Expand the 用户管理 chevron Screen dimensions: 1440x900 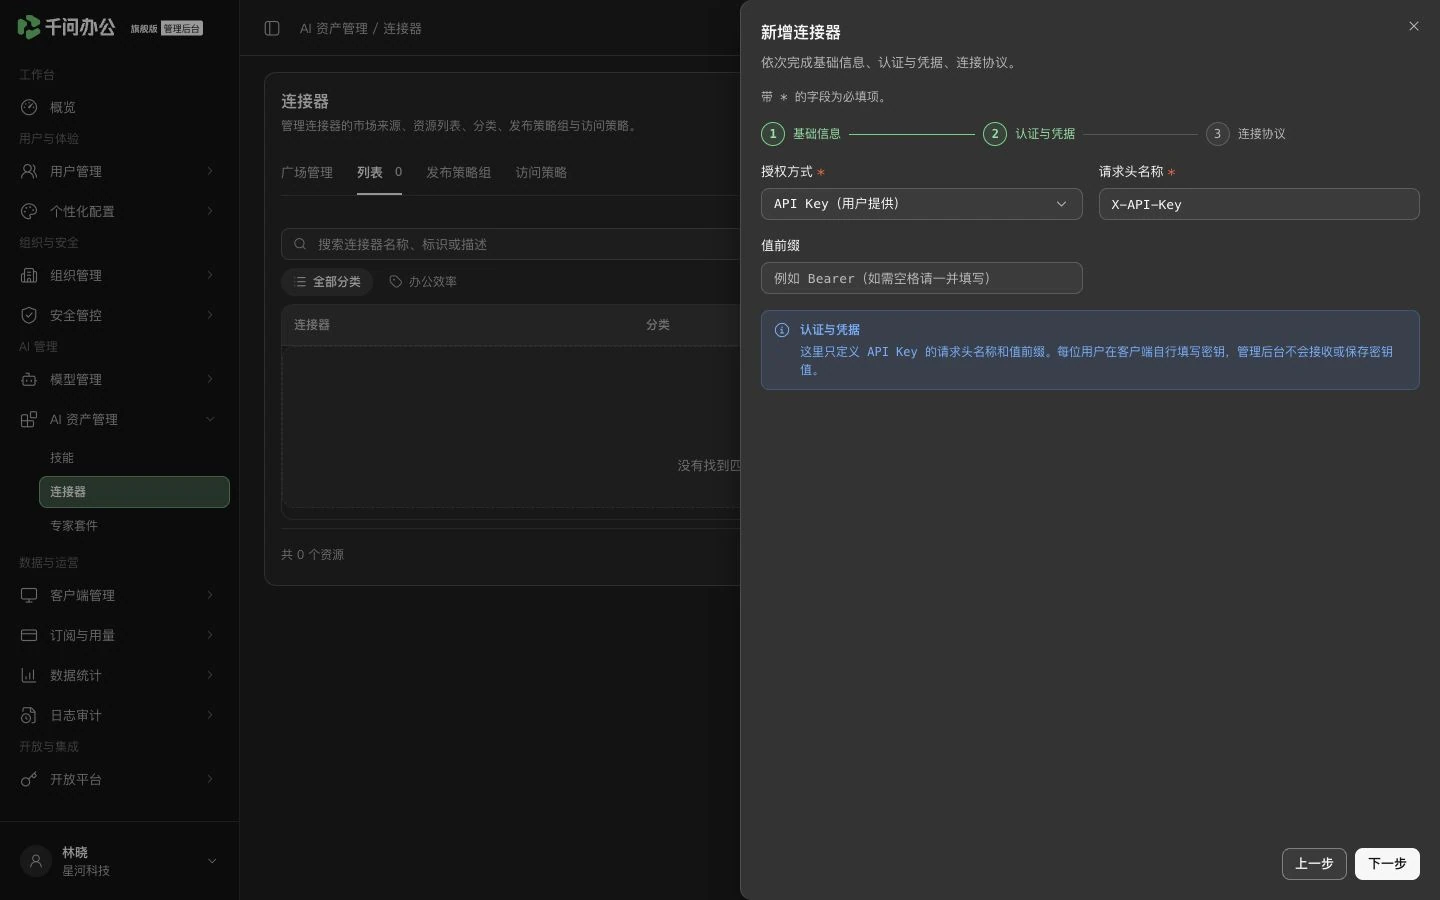pyautogui.click(x=210, y=171)
